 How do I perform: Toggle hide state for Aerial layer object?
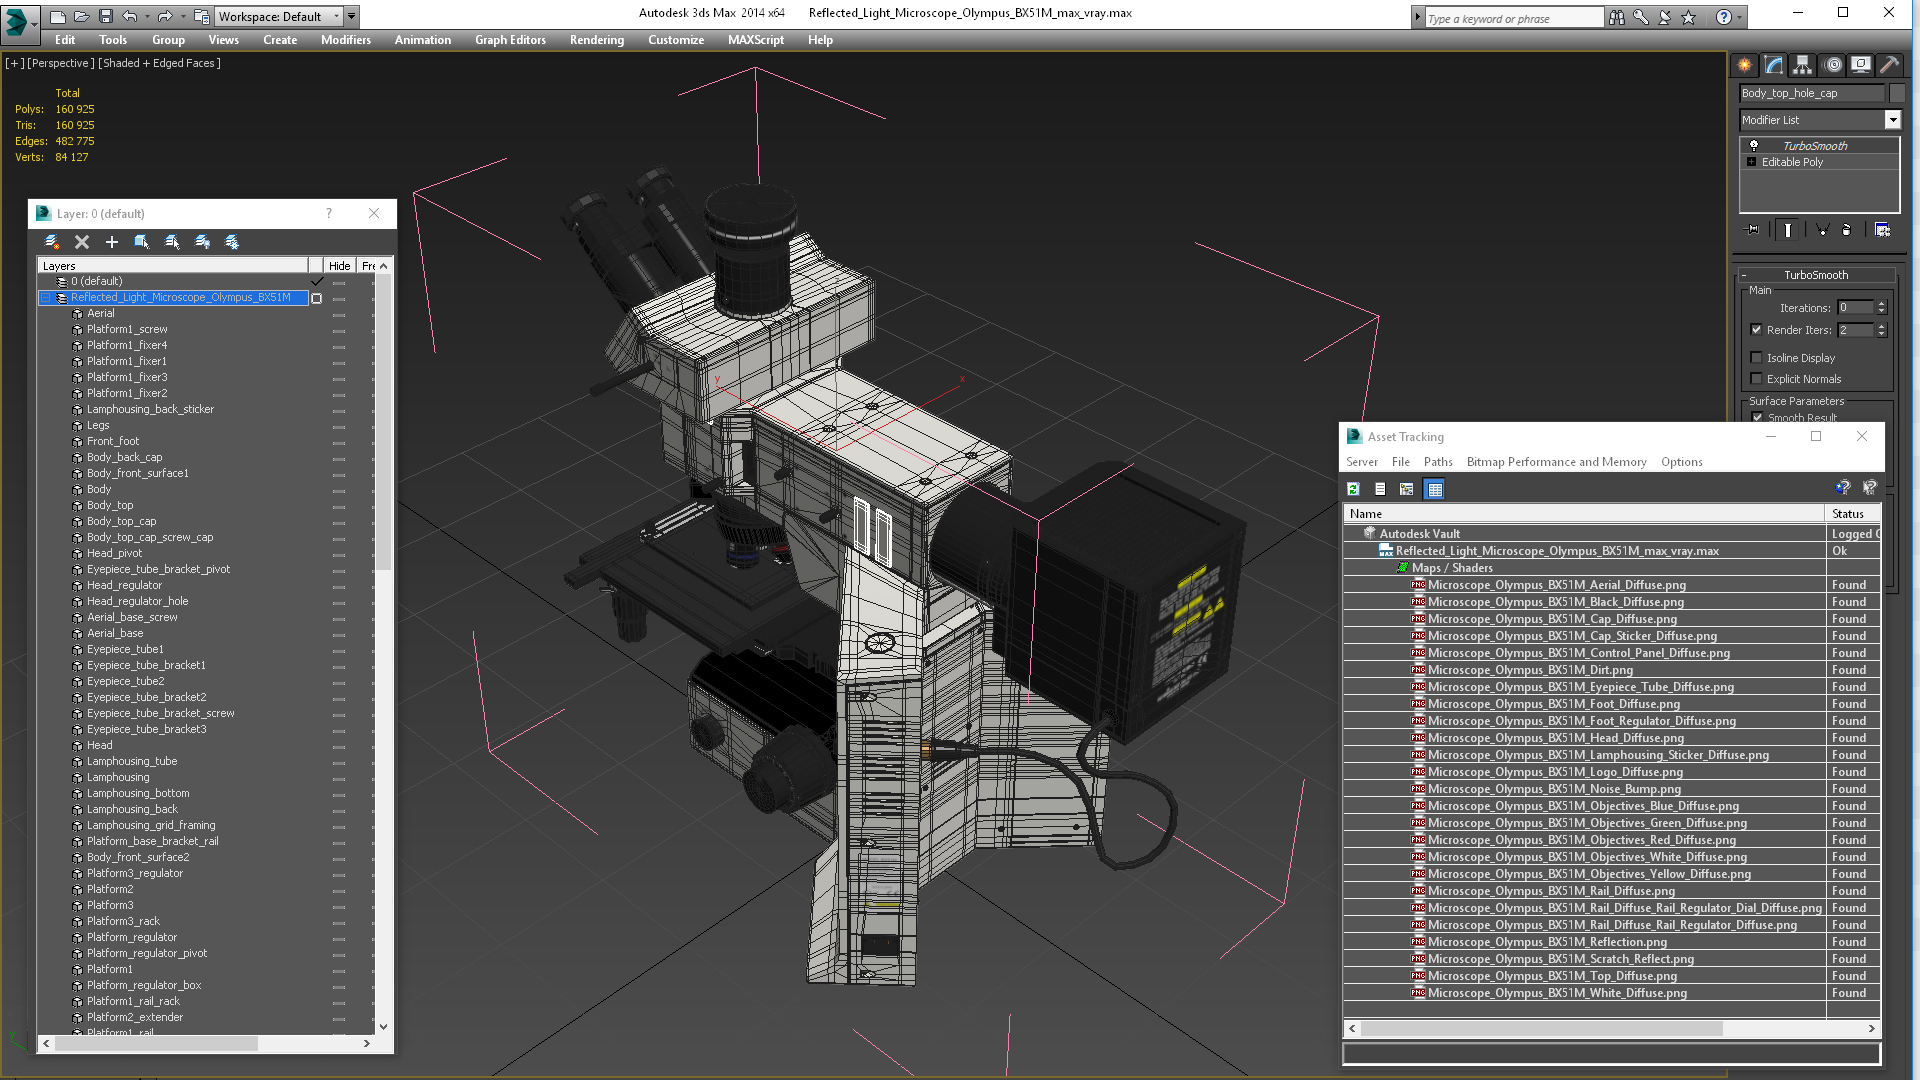click(339, 314)
